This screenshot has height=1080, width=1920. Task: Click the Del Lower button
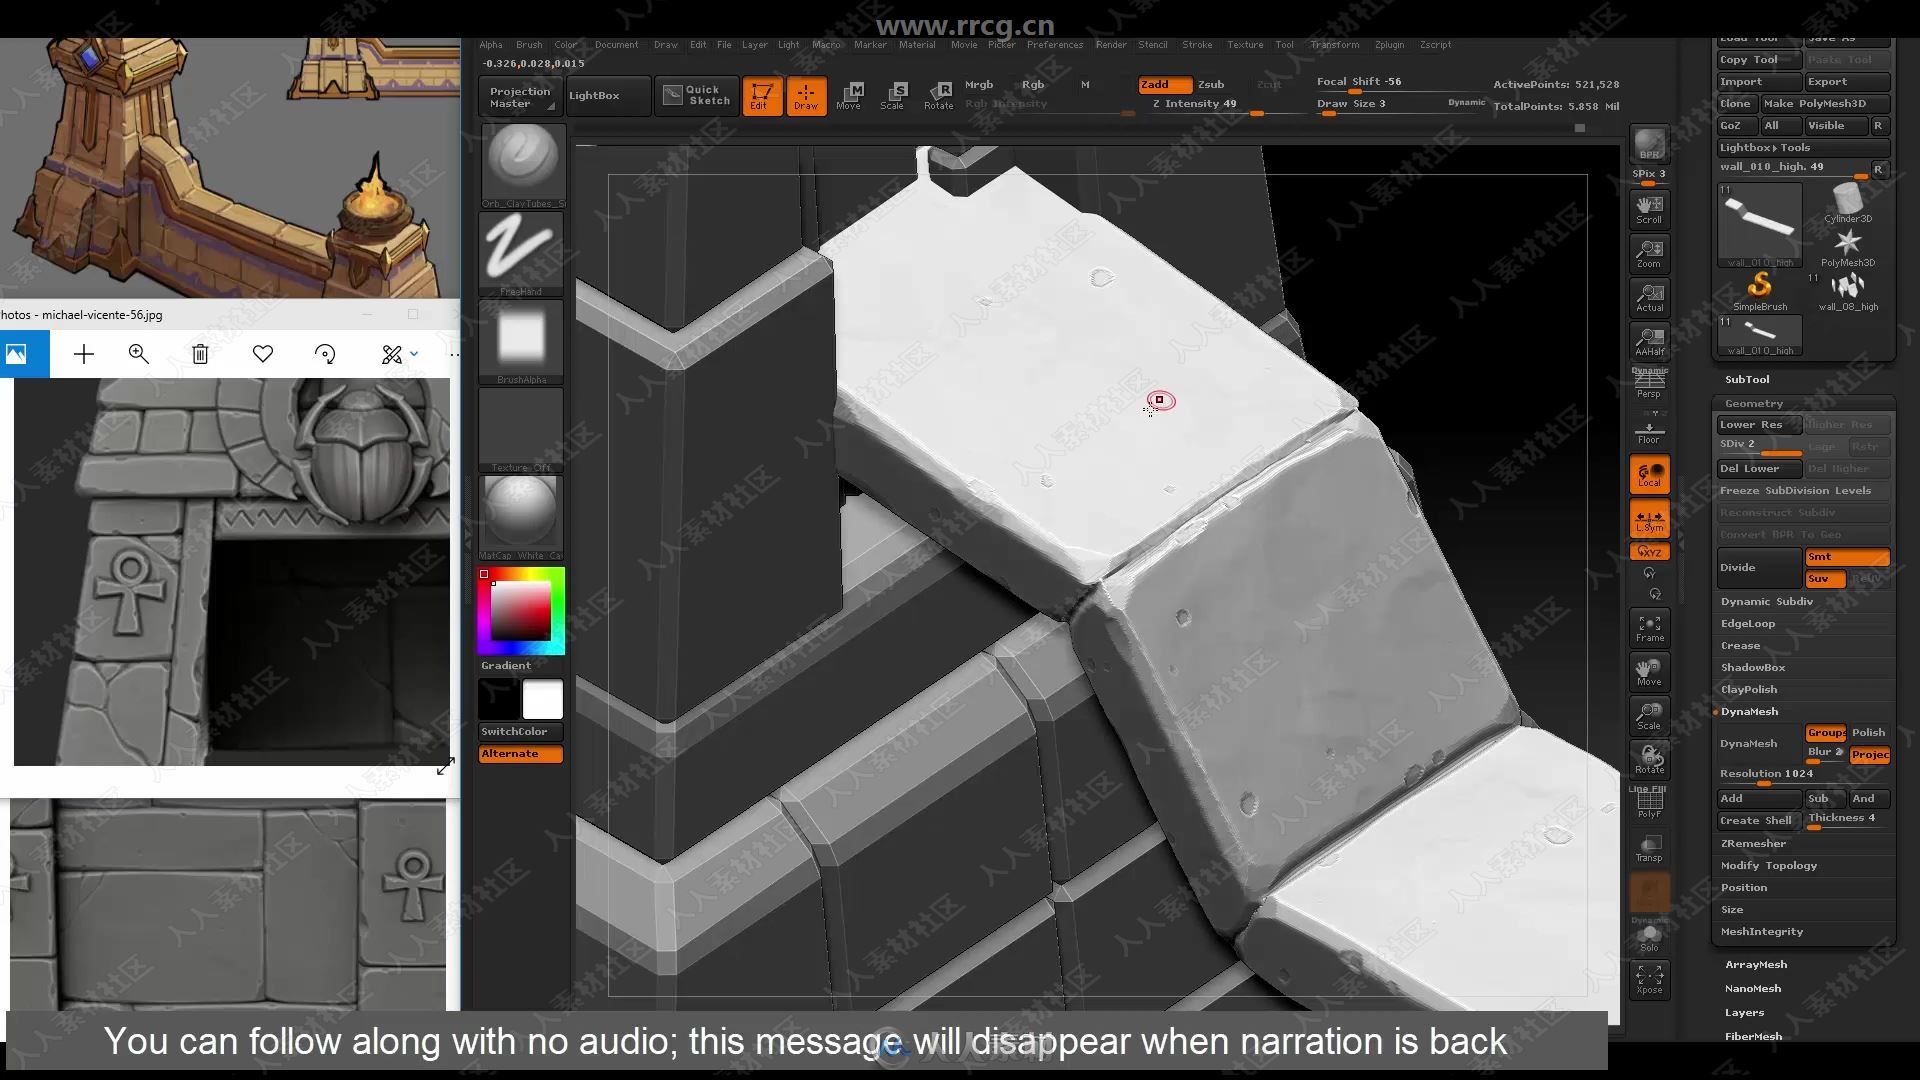(1756, 468)
